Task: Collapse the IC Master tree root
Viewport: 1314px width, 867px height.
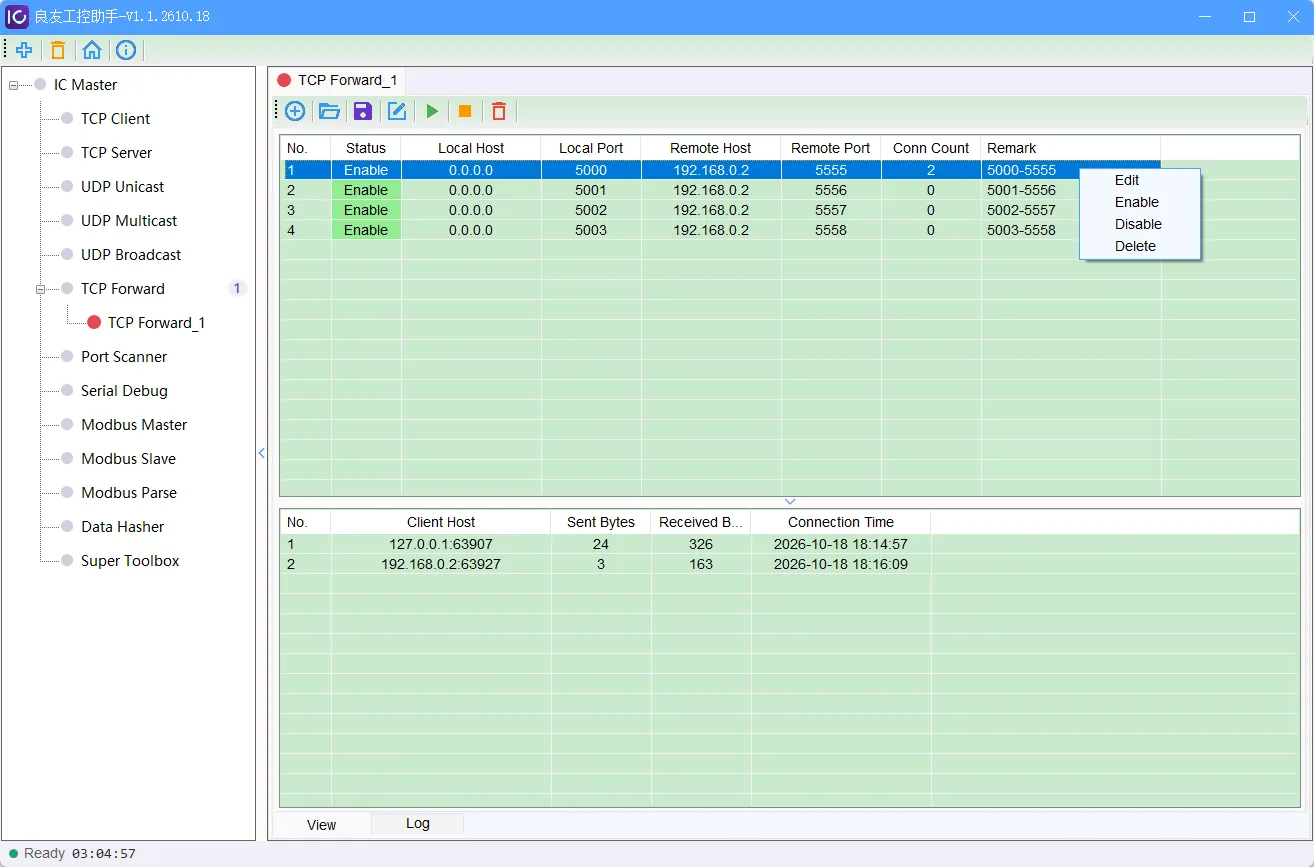Action: pos(14,85)
